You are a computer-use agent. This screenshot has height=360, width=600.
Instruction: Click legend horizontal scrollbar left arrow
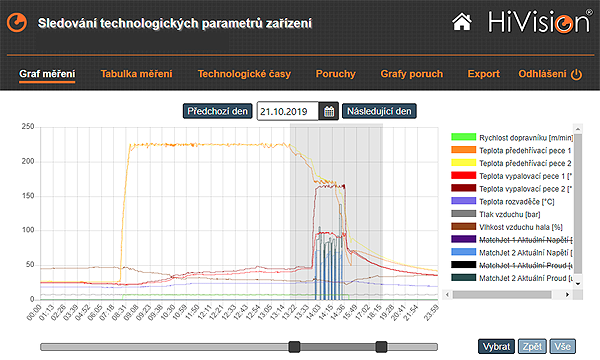click(x=447, y=294)
